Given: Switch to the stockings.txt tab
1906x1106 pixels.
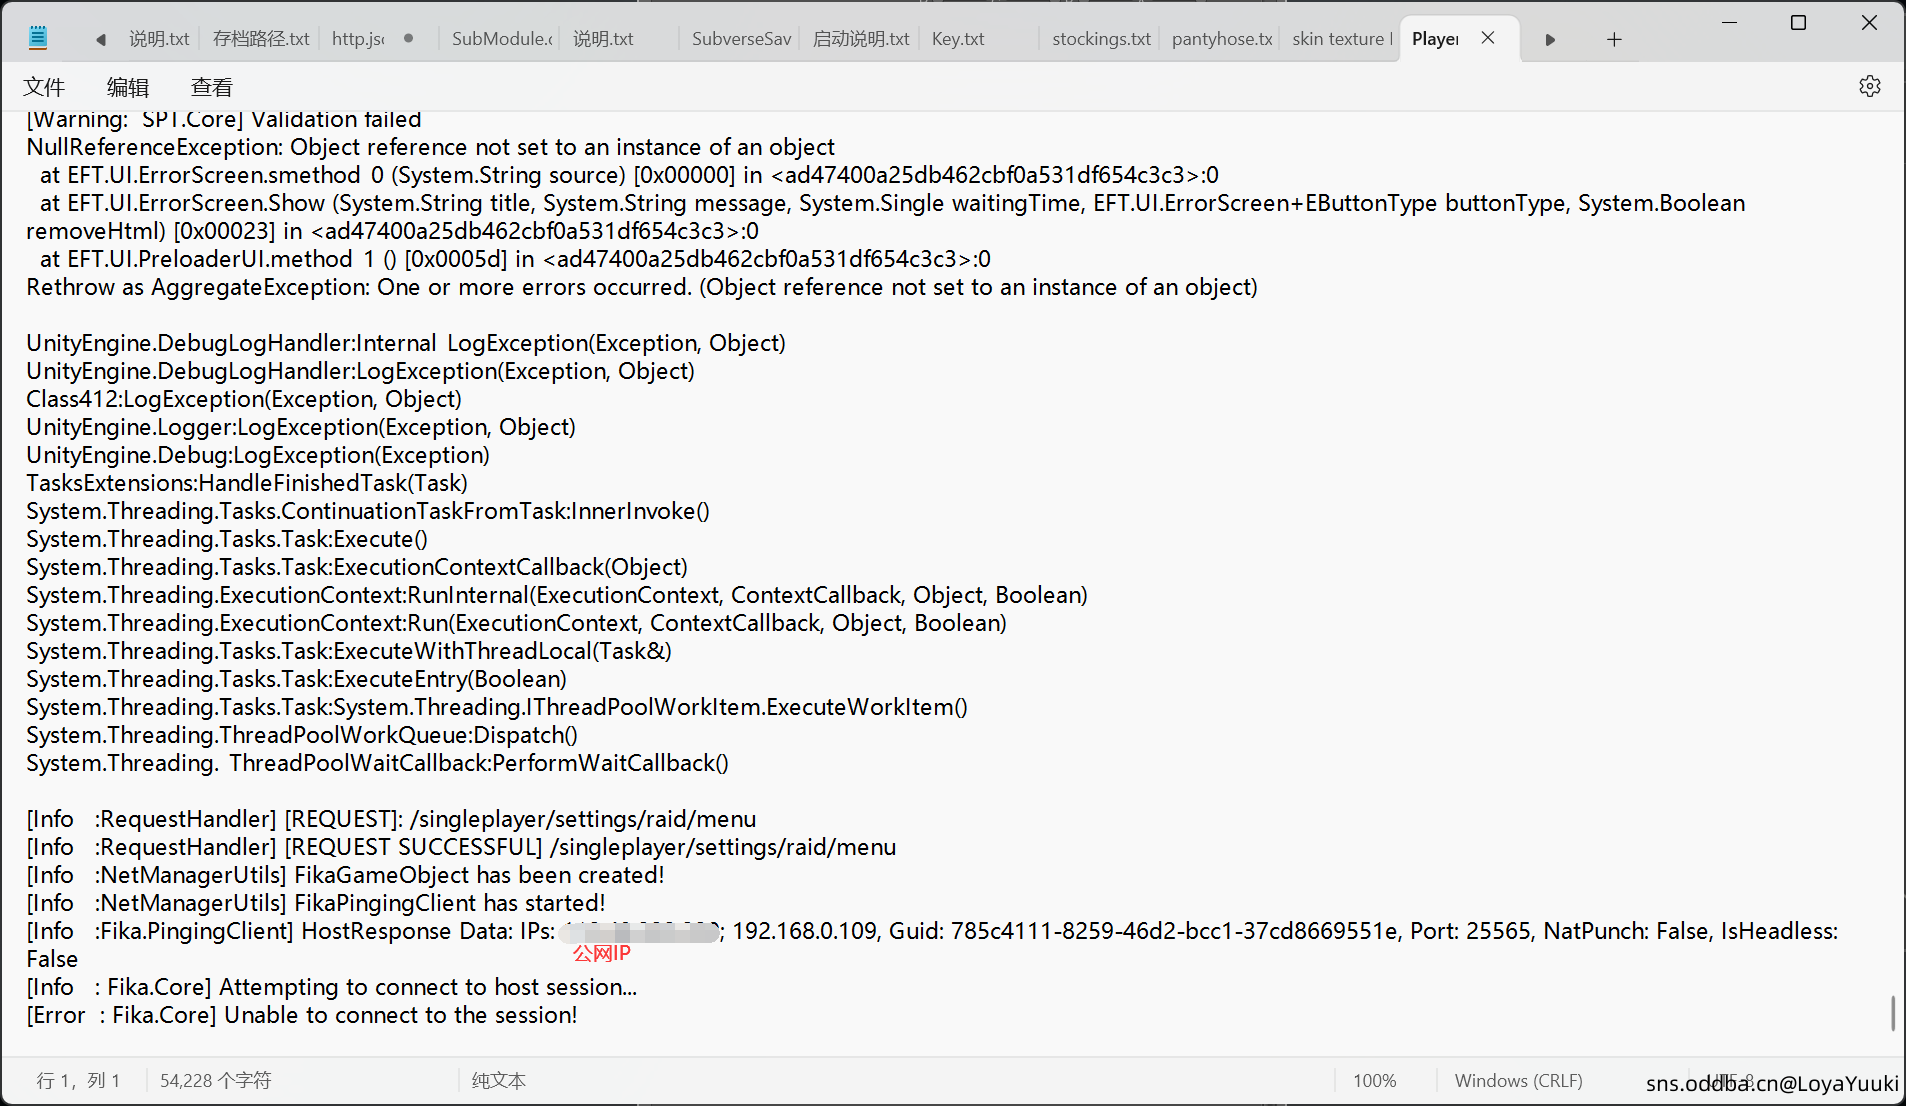Looking at the screenshot, I should pyautogui.click(x=1100, y=39).
